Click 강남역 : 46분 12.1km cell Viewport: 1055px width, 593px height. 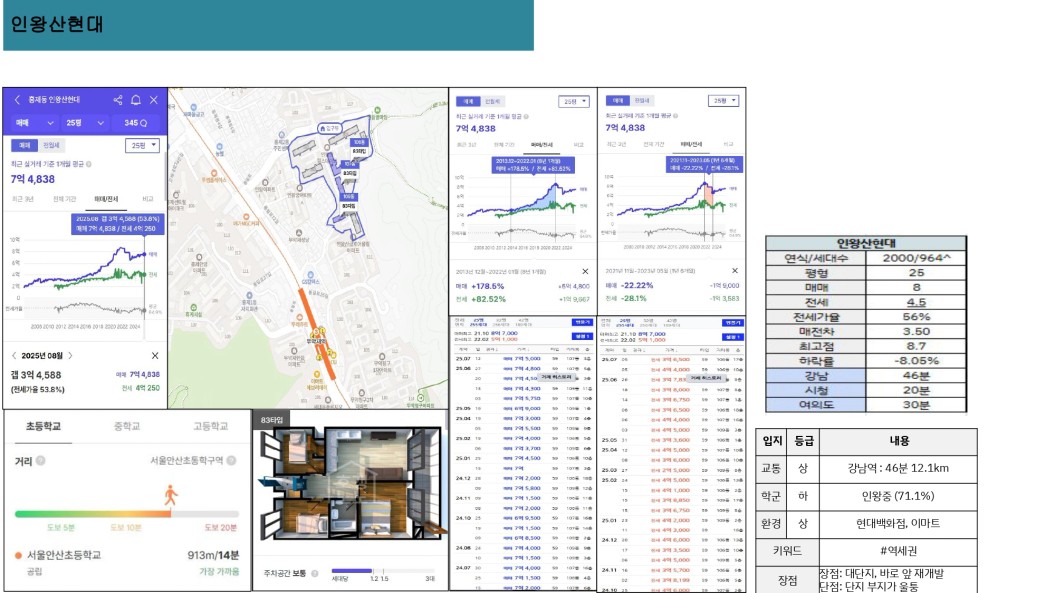coord(898,468)
